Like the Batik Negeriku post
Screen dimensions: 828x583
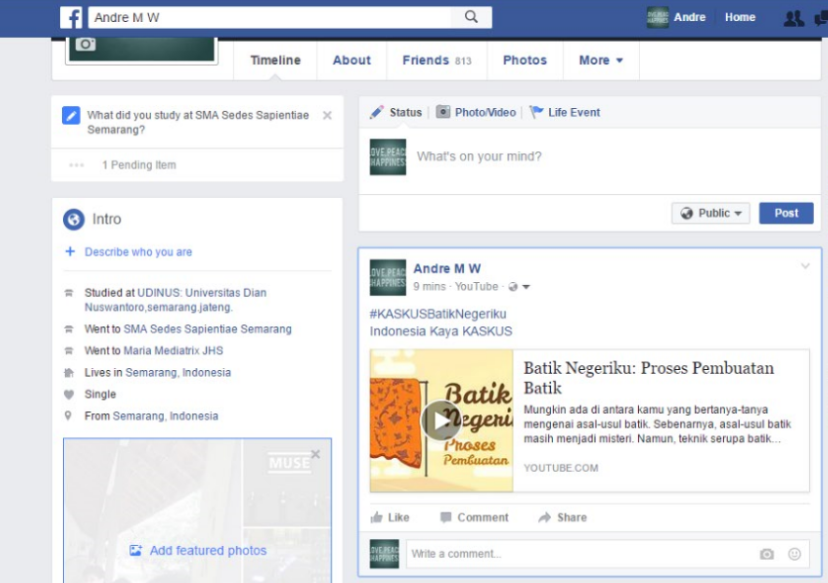[x=390, y=517]
